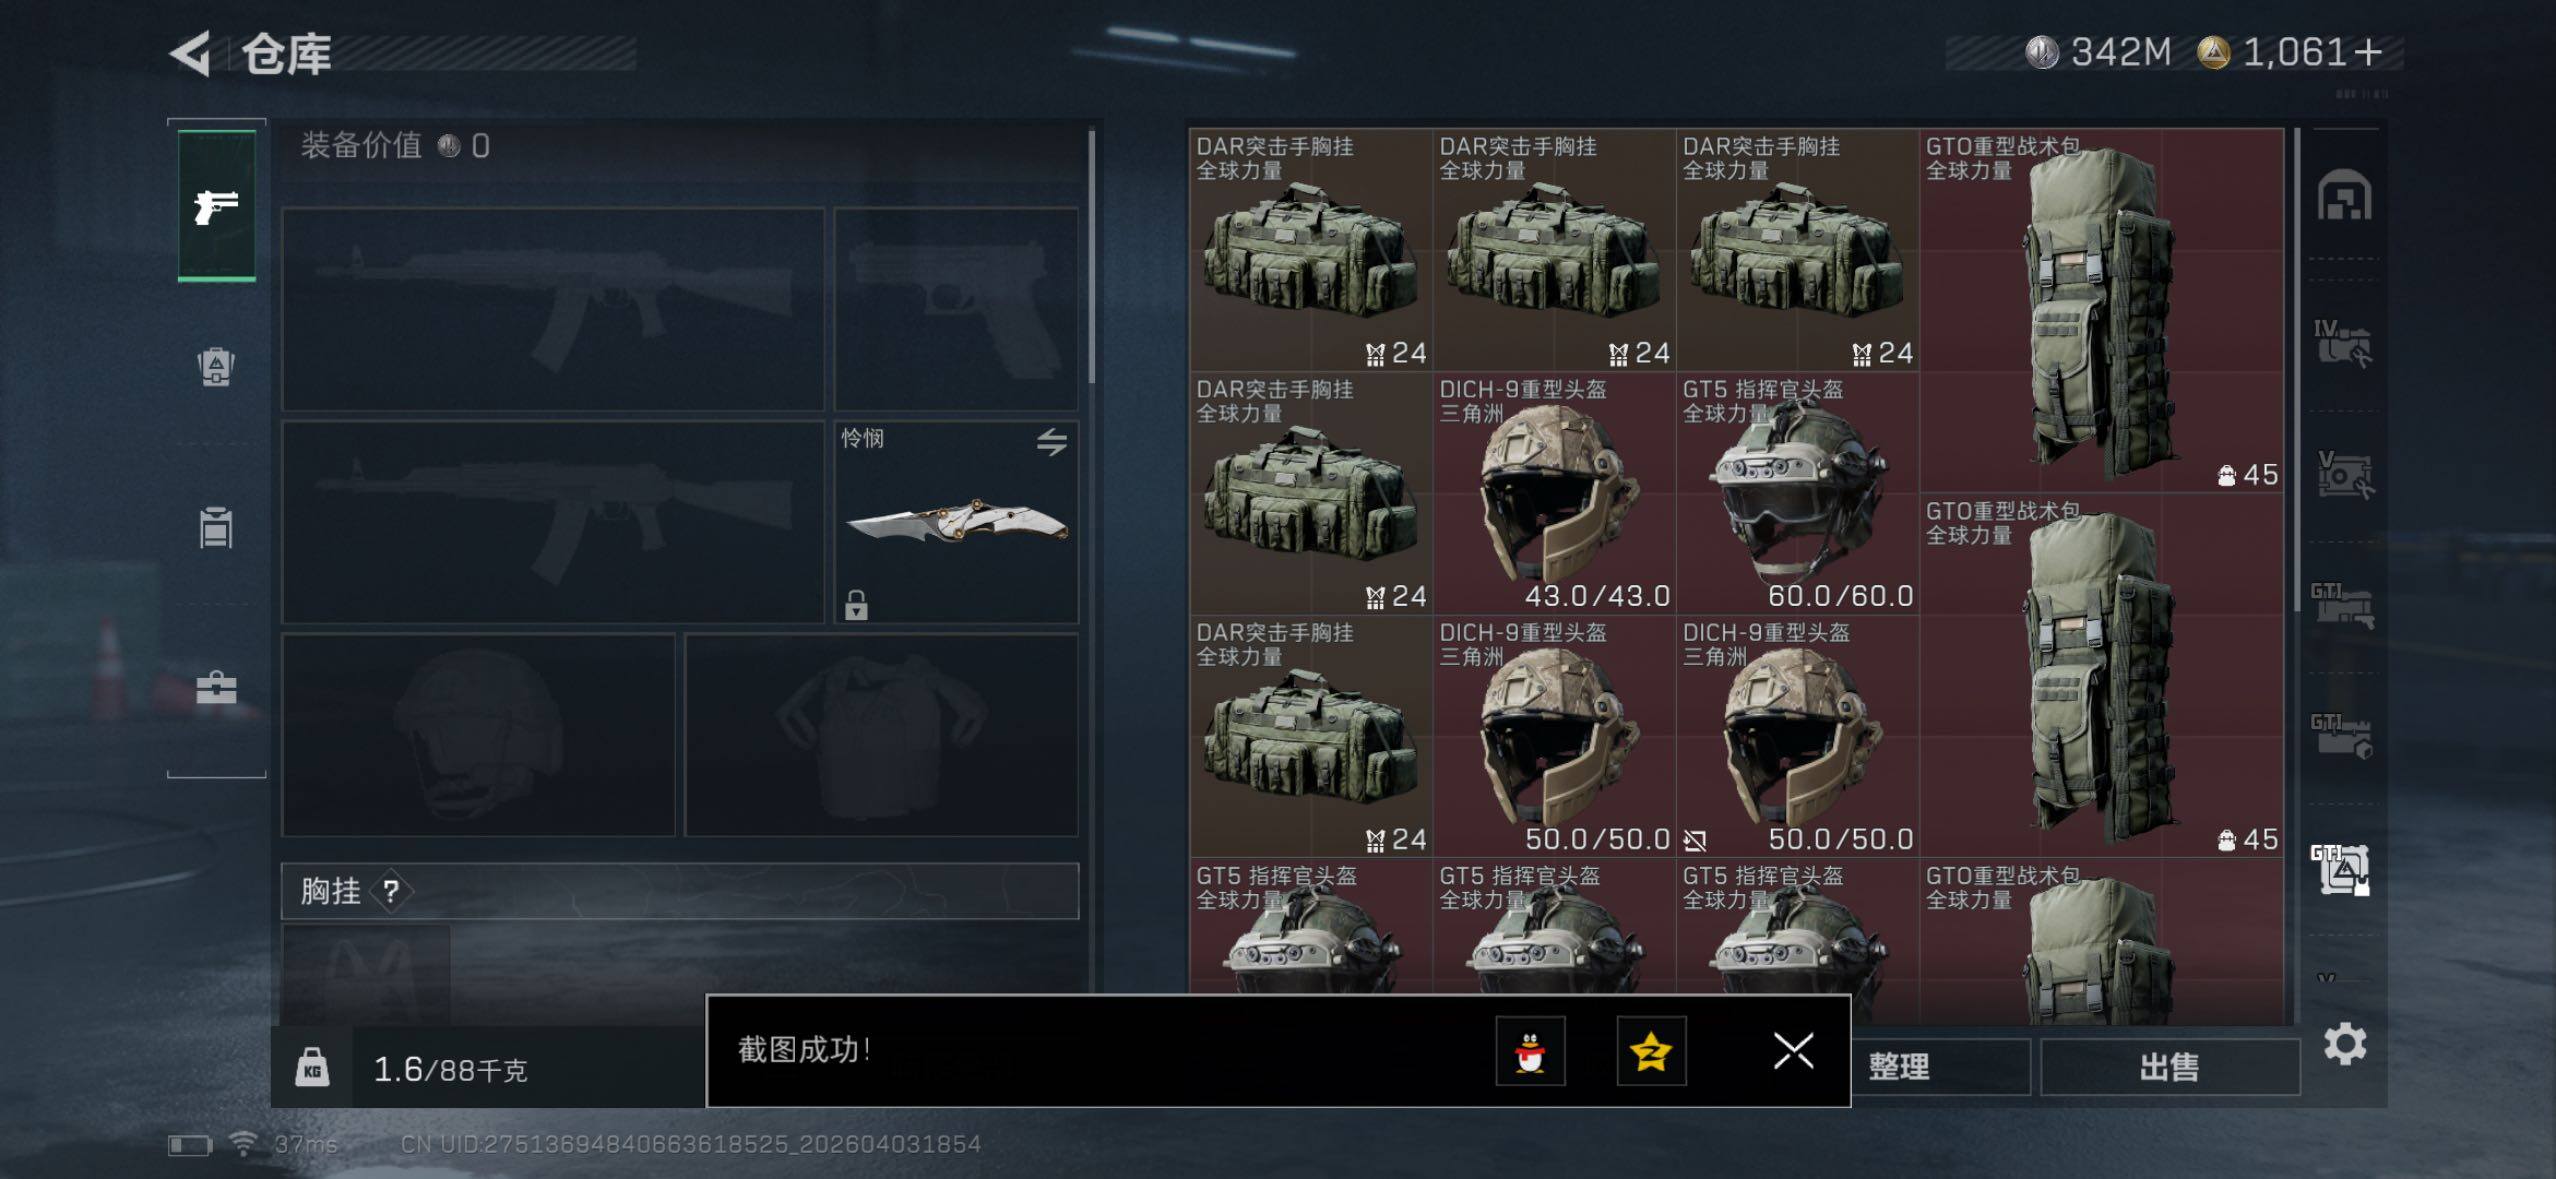This screenshot has width=2556, height=1179.
Task: Share screenshot to Qzone star icon
Action: (1651, 1051)
